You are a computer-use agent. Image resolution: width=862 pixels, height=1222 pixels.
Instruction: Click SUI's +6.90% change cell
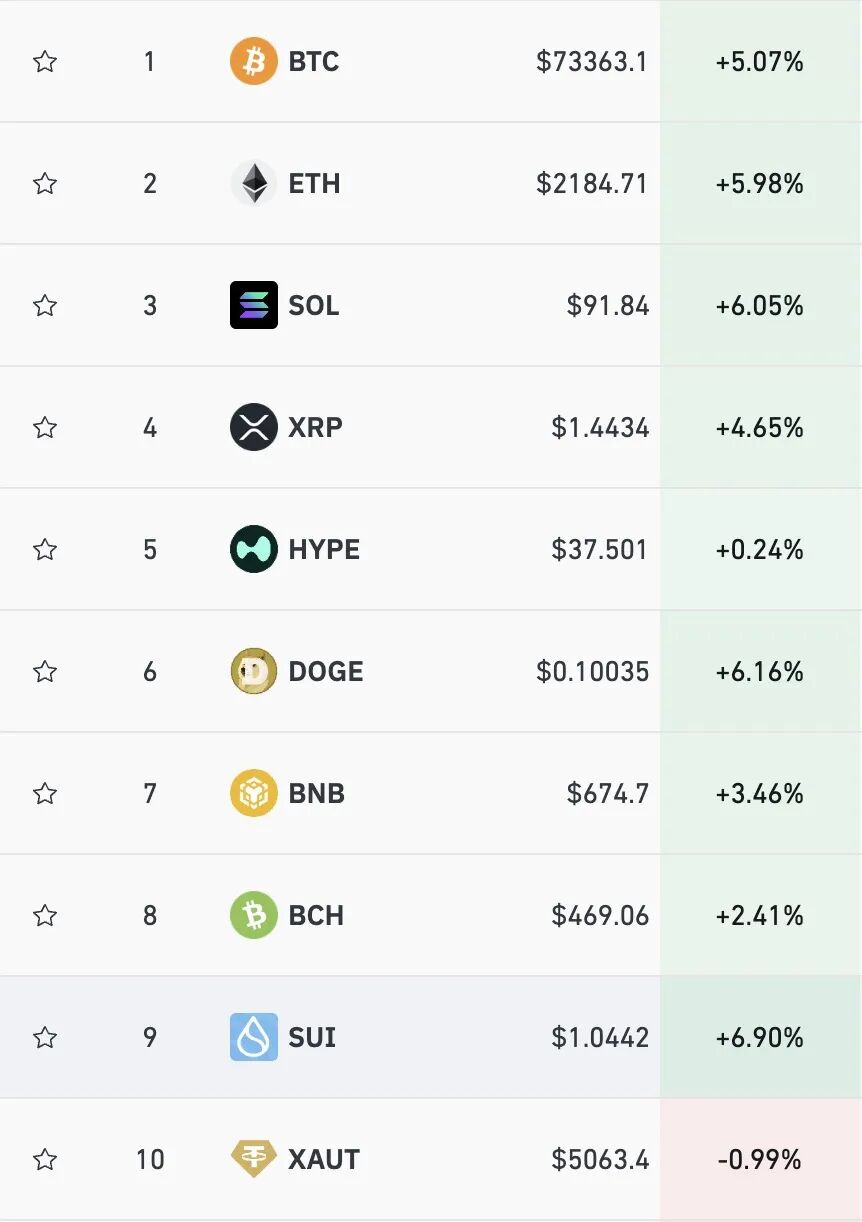(x=759, y=1037)
